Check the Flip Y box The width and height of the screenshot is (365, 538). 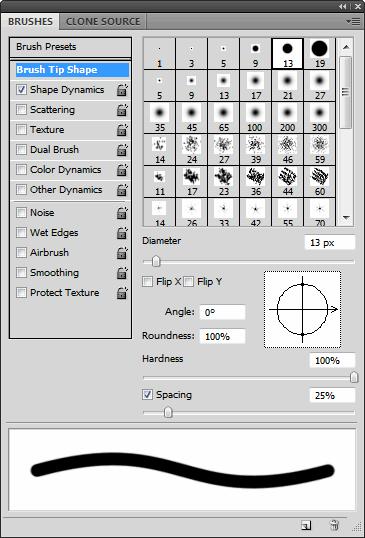tap(188, 282)
